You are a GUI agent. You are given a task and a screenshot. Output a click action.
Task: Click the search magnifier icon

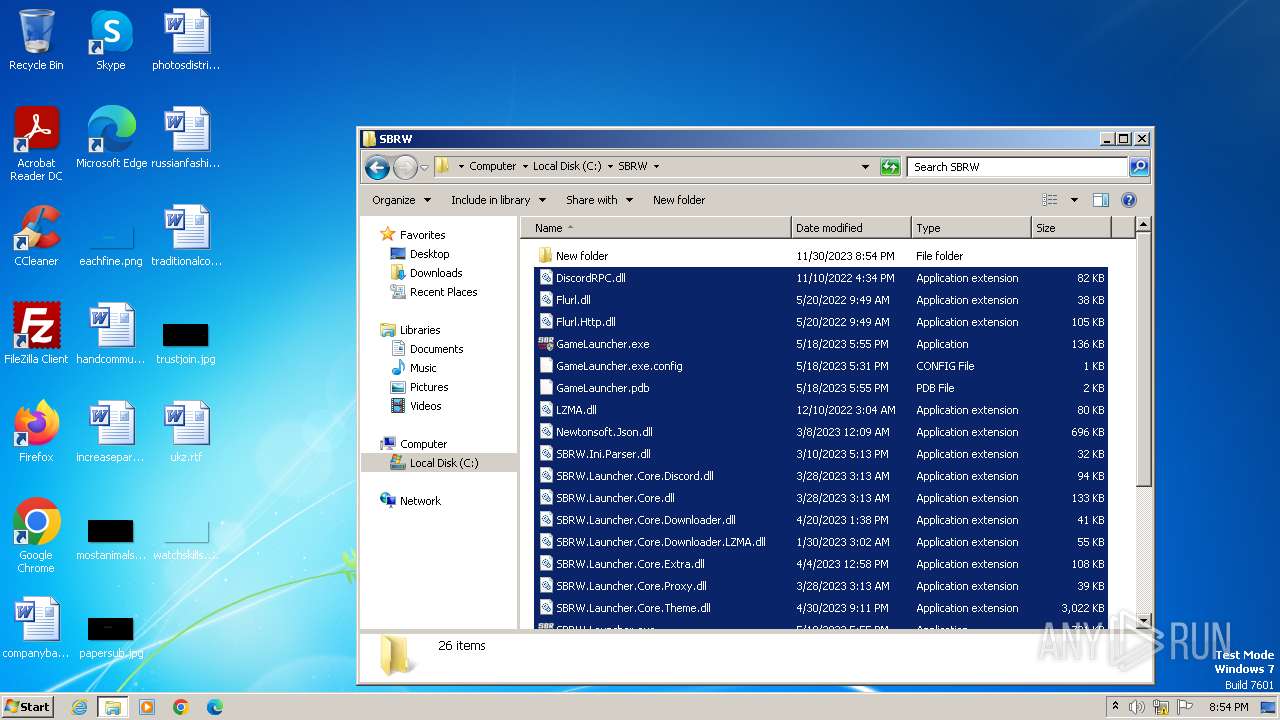click(x=1138, y=167)
